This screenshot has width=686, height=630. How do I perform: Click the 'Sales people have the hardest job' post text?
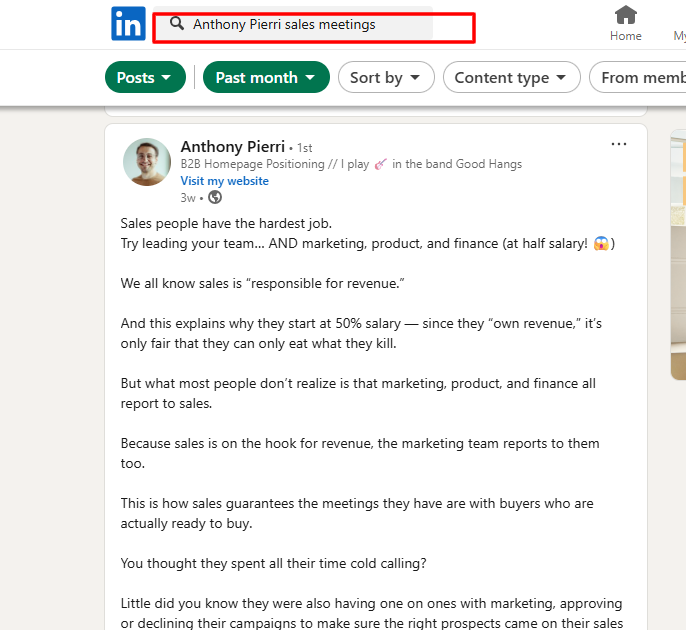(x=226, y=223)
